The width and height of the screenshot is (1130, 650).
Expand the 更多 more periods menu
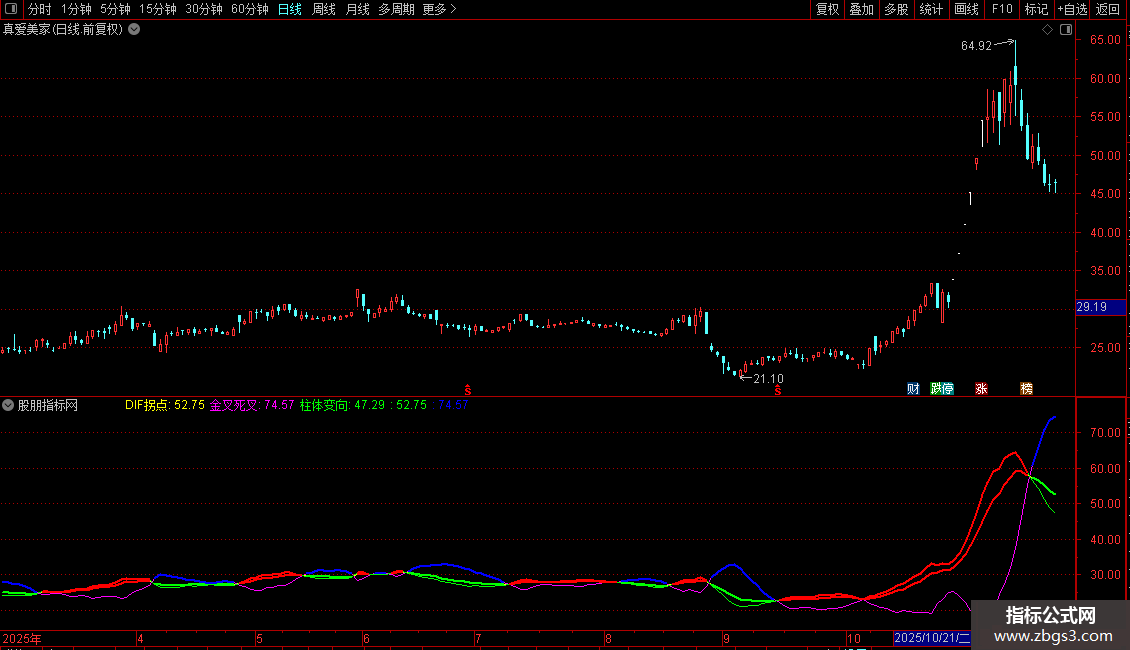[x=440, y=9]
